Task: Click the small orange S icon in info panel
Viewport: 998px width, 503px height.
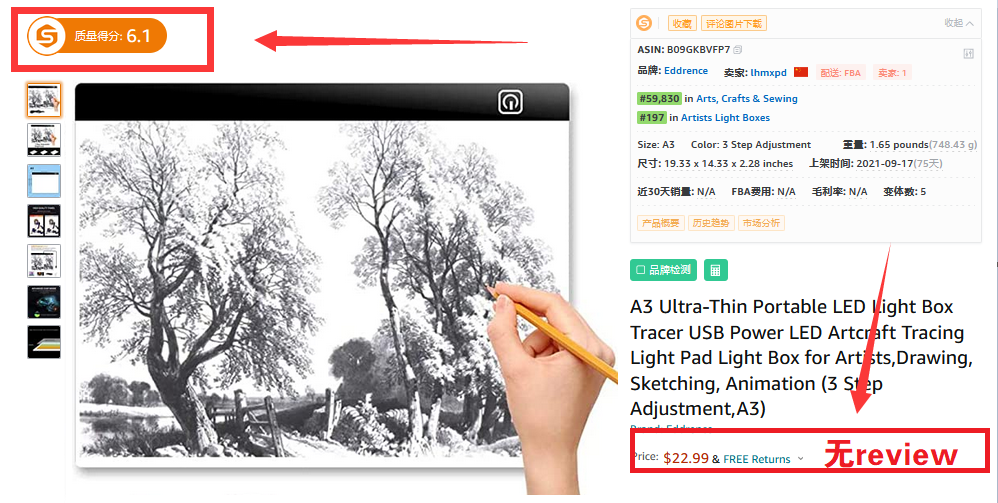Action: pyautogui.click(x=644, y=24)
